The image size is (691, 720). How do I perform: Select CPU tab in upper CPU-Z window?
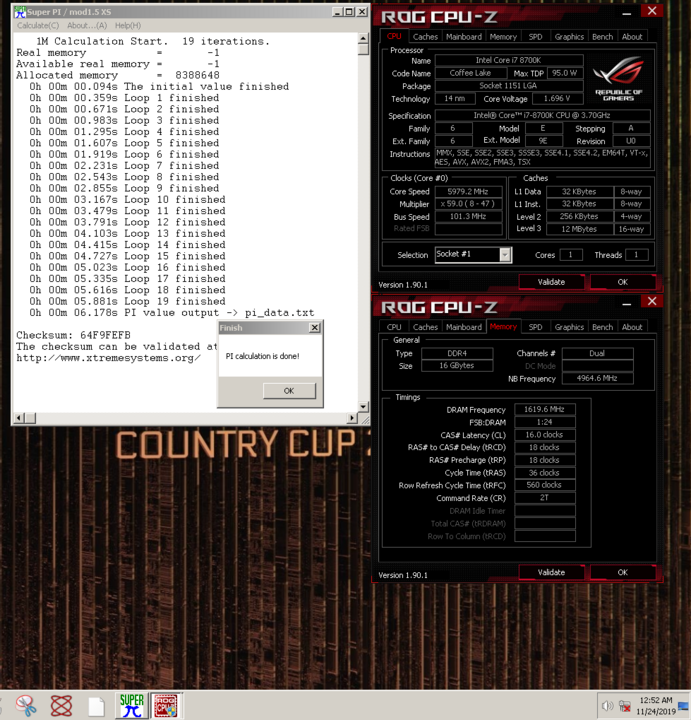click(394, 36)
